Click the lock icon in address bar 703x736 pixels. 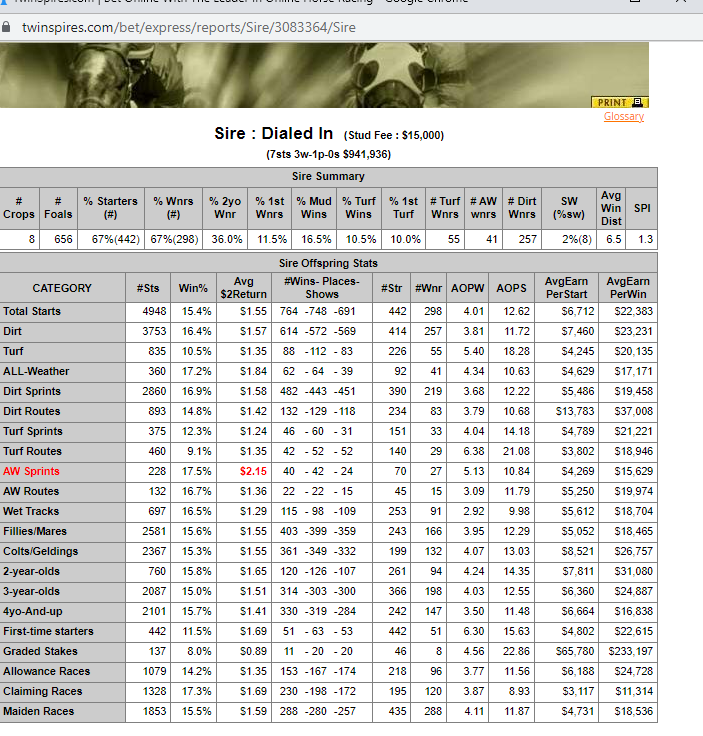6,27
